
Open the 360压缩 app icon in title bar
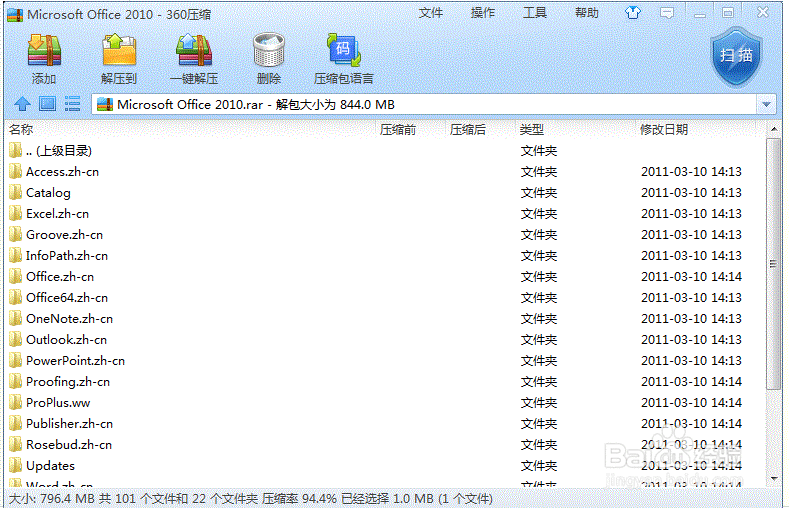click(x=15, y=15)
